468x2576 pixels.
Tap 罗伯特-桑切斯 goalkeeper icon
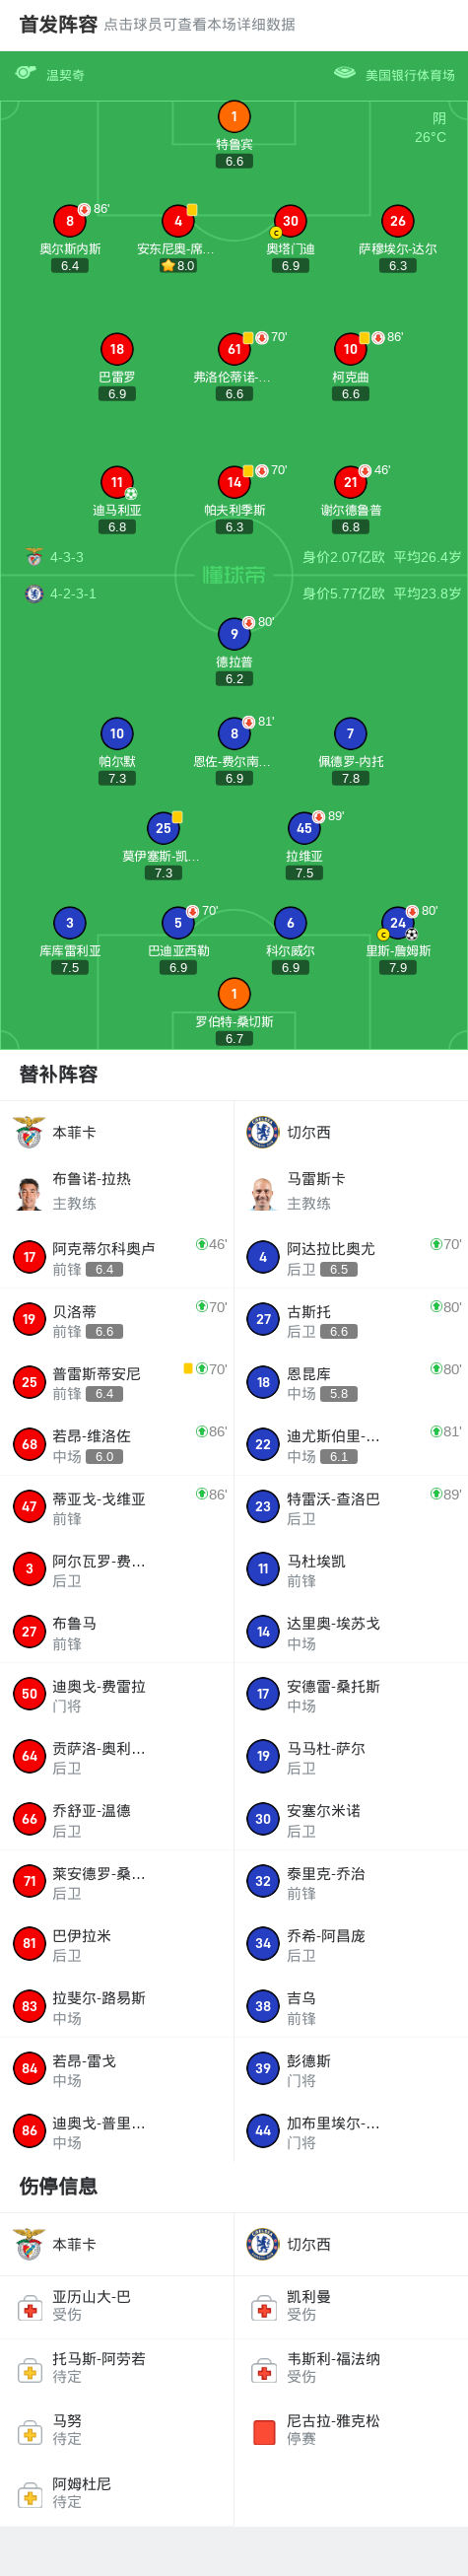point(234,994)
